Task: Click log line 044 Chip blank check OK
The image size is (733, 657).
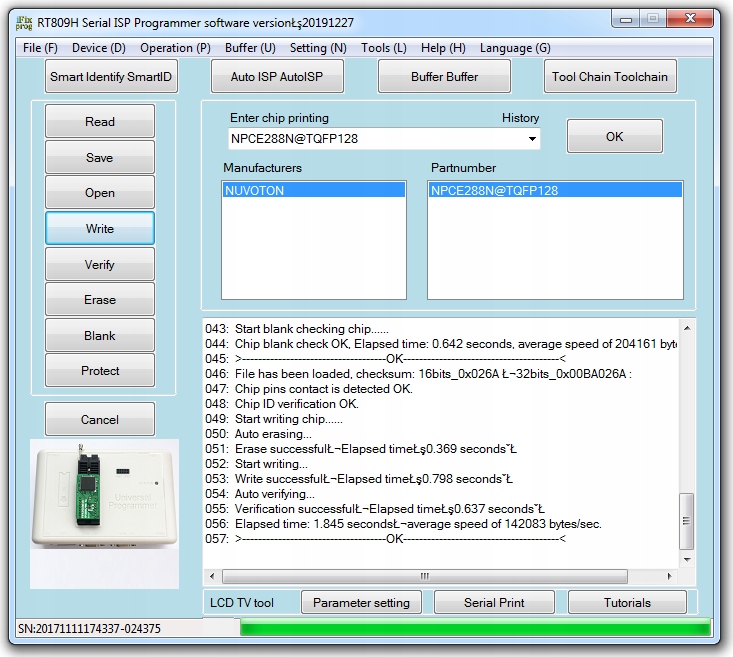Action: [x=441, y=344]
